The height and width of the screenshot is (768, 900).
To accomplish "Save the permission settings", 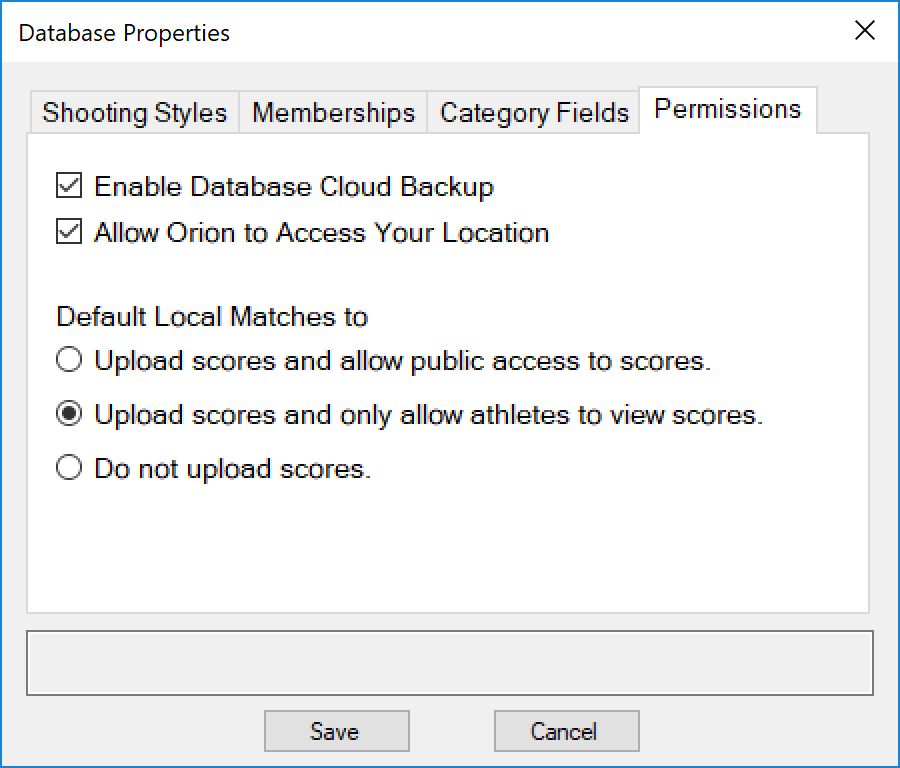I will [x=336, y=731].
